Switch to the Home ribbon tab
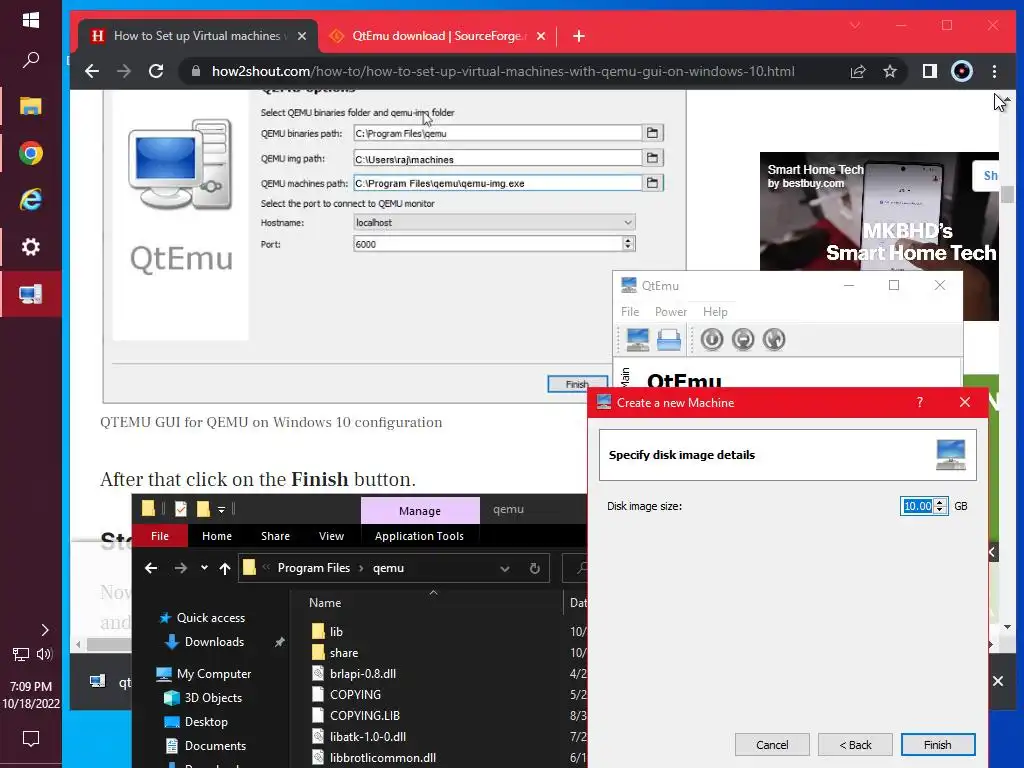 pos(217,536)
